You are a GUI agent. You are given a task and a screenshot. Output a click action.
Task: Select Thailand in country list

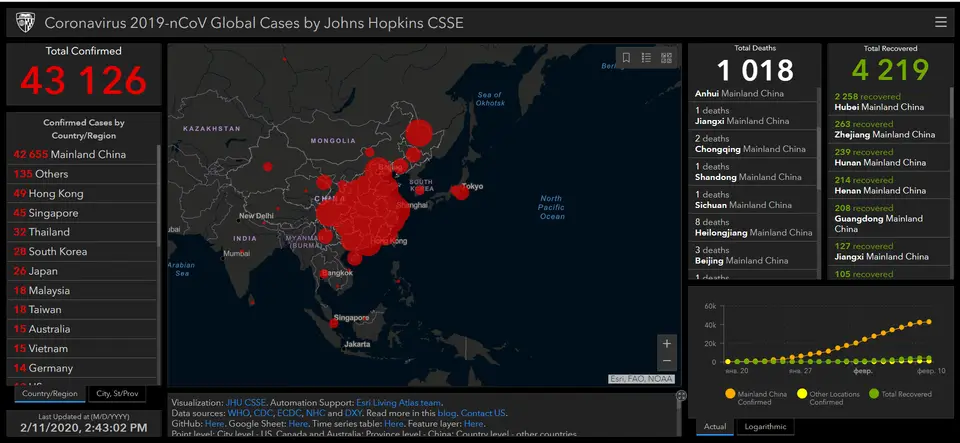click(x=82, y=232)
